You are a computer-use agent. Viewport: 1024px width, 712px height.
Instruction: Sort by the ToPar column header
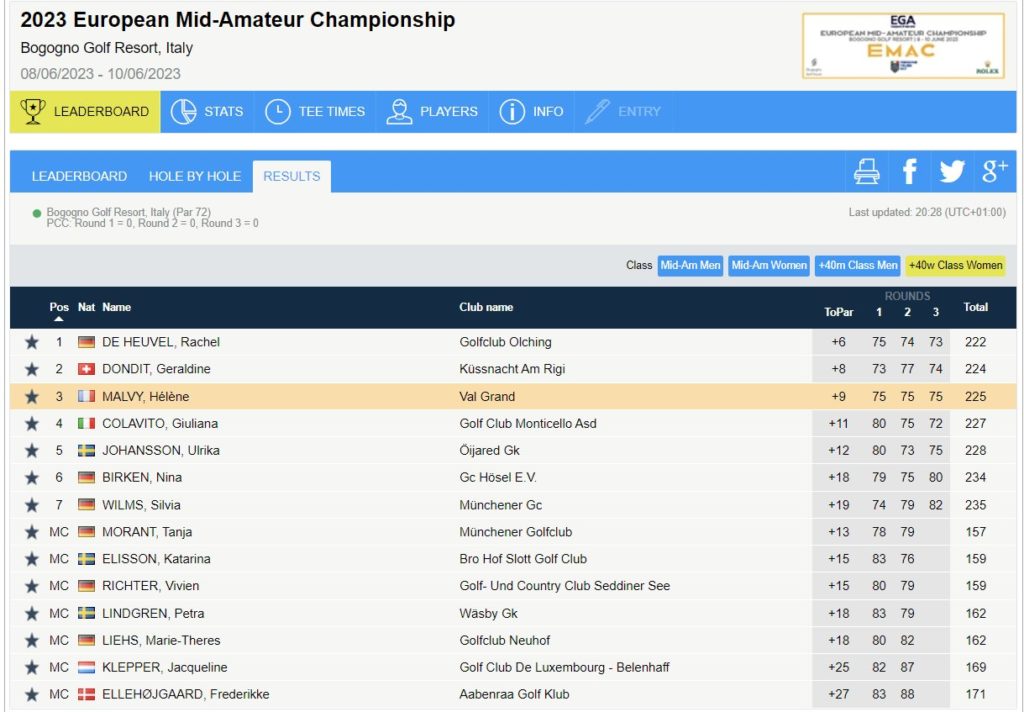point(838,312)
